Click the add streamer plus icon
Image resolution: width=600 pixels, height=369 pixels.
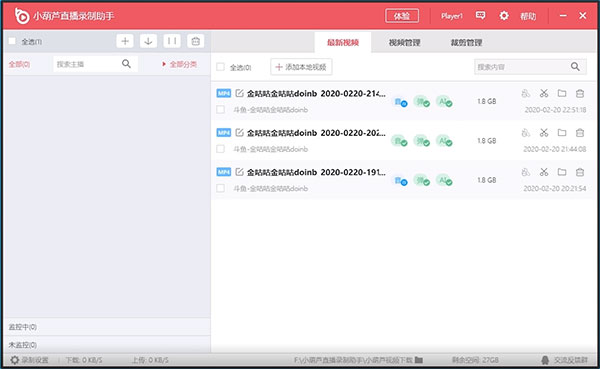click(125, 41)
